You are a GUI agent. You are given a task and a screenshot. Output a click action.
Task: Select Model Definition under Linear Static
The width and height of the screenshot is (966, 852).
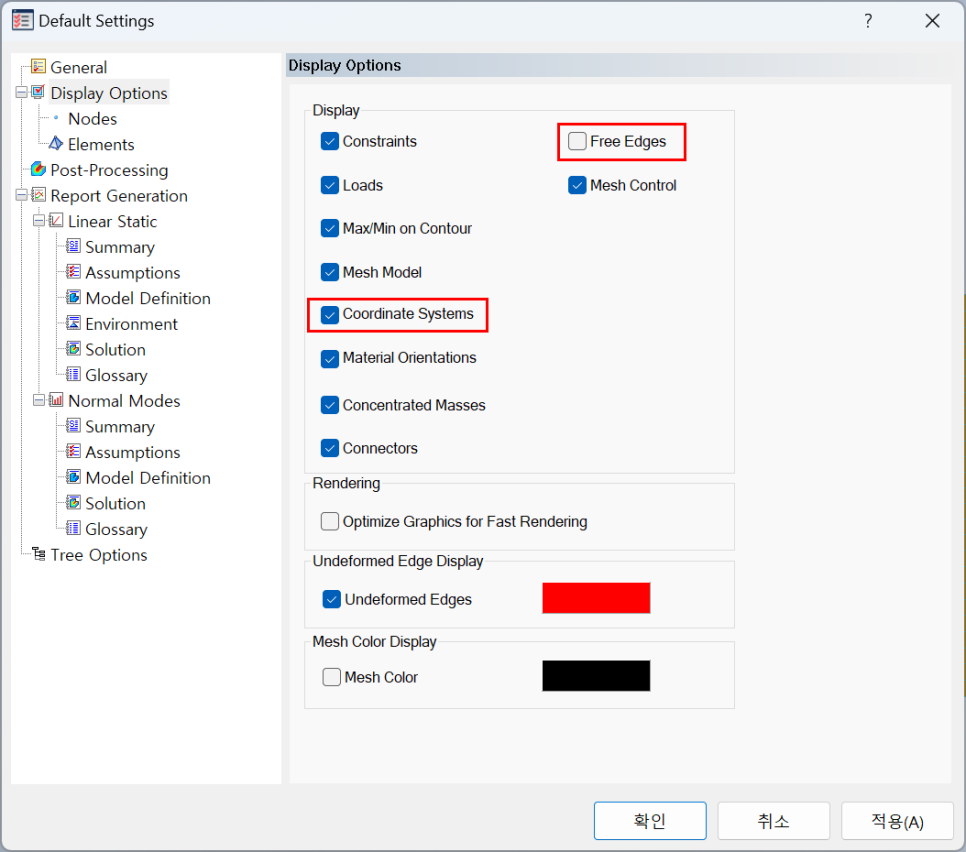(x=148, y=298)
